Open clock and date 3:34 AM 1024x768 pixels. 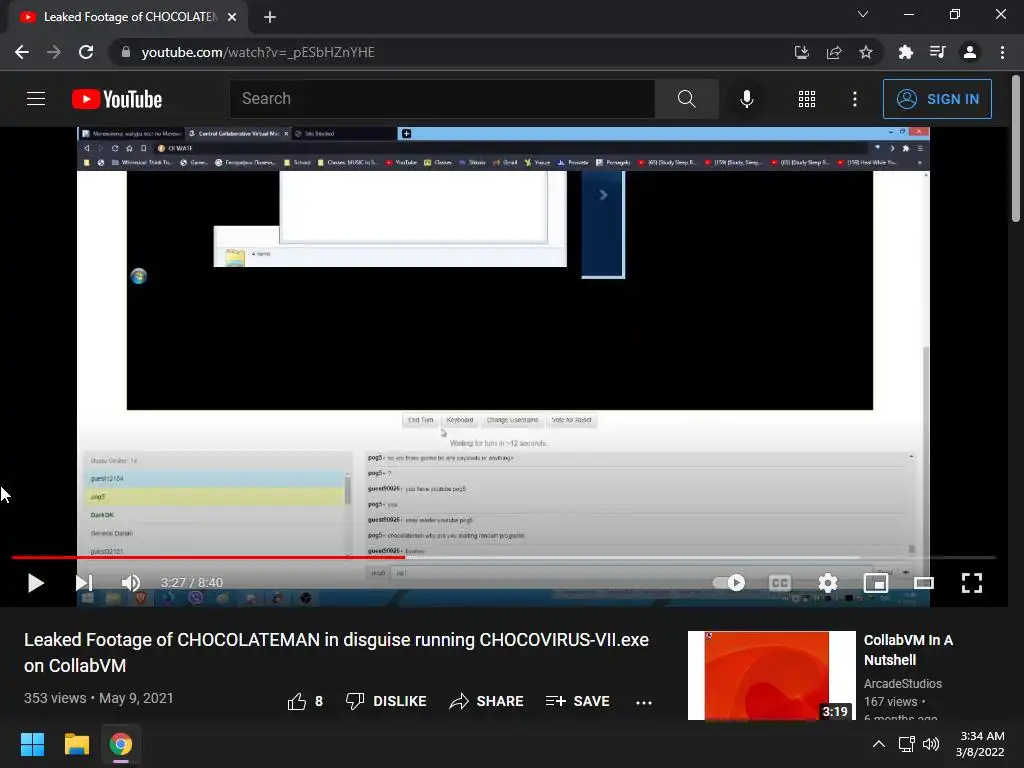tap(980, 744)
